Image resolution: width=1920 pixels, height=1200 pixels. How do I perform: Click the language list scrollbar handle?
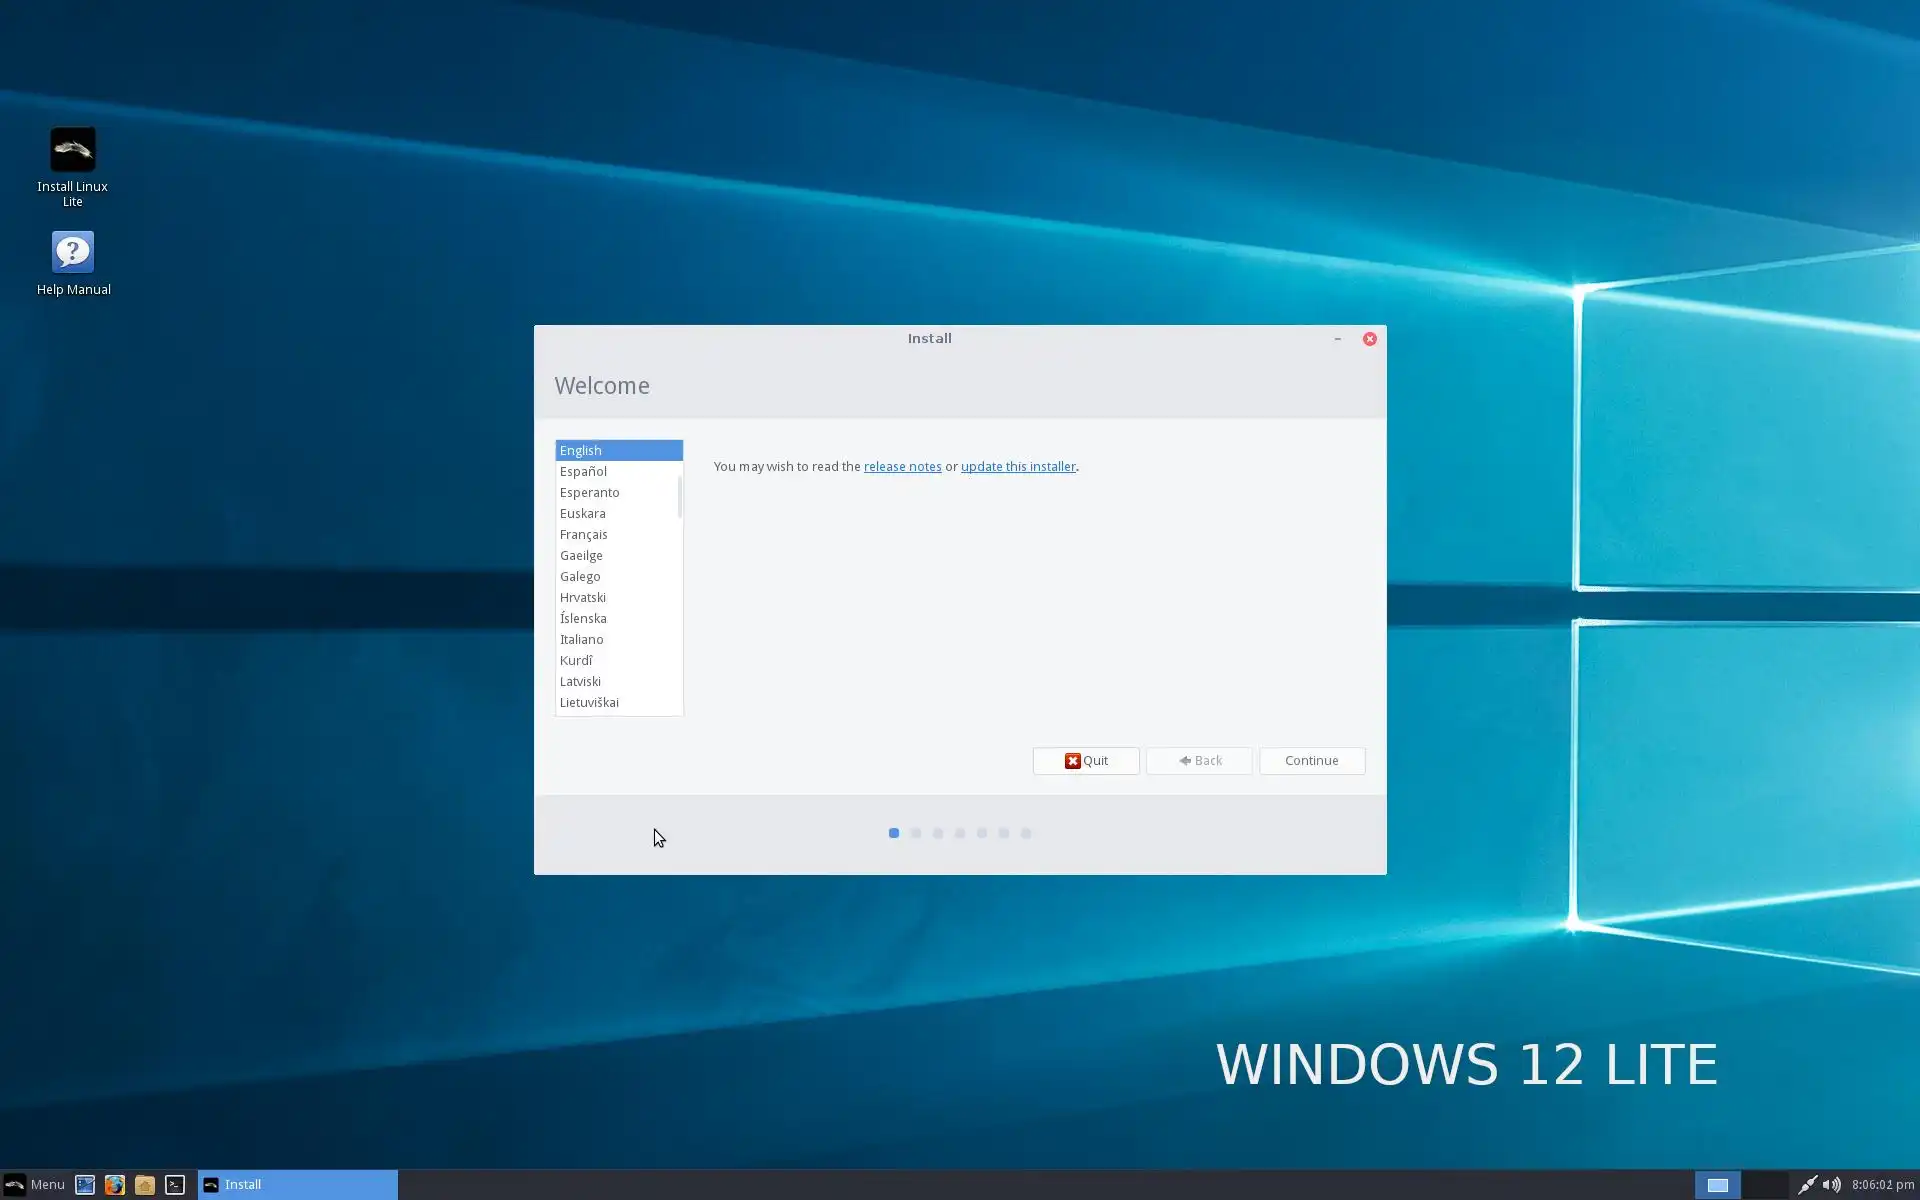(680, 497)
